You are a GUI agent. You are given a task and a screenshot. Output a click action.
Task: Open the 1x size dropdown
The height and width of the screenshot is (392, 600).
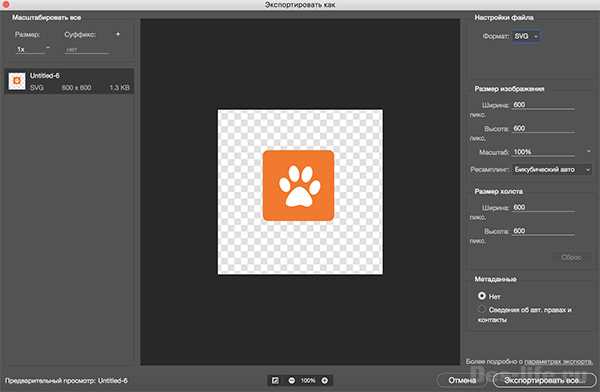tap(33, 49)
